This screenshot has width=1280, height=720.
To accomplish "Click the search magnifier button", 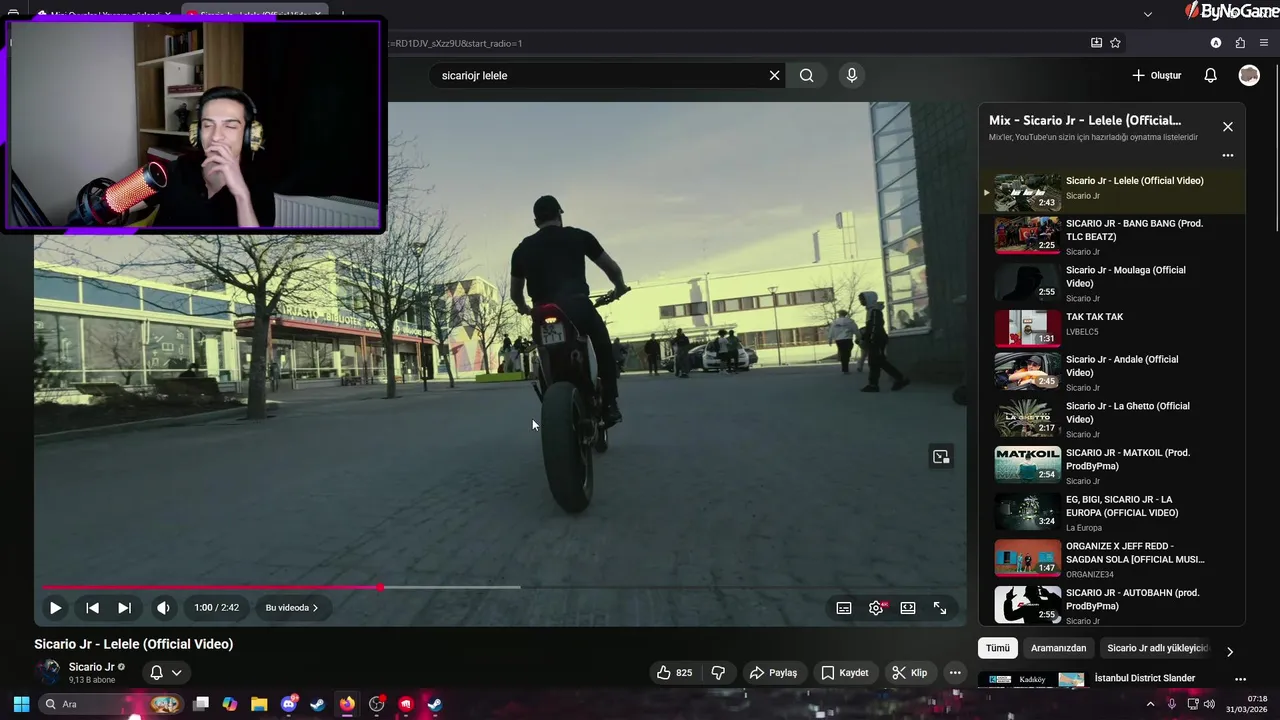I will [x=806, y=75].
